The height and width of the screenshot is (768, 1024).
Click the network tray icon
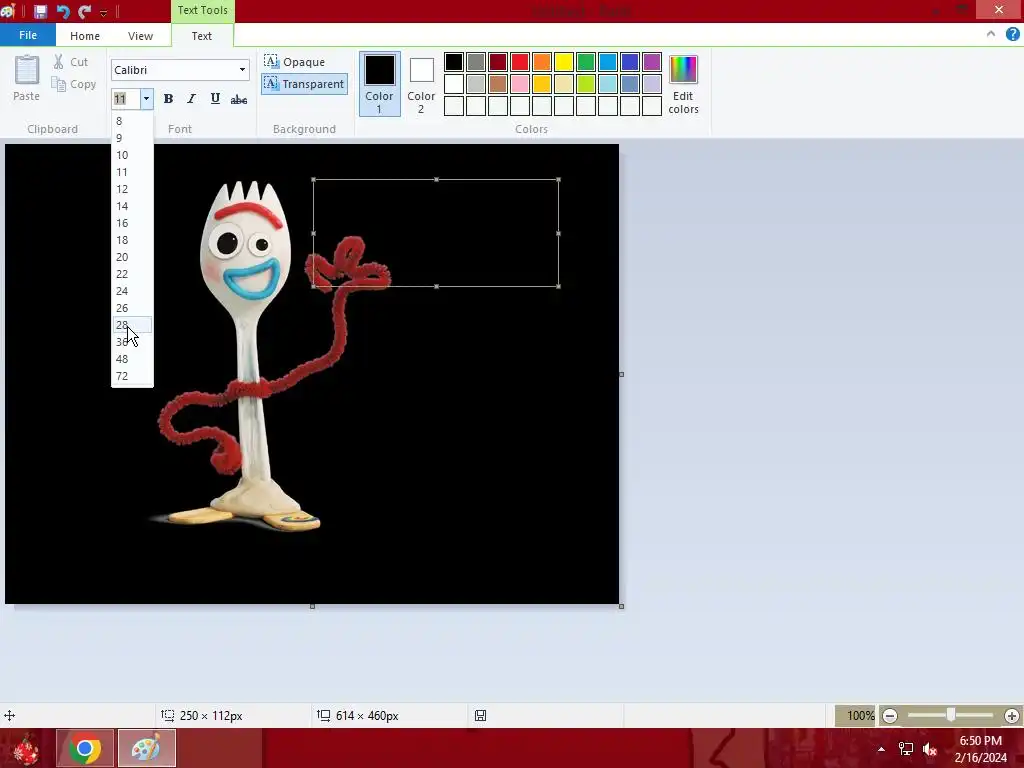click(x=906, y=749)
